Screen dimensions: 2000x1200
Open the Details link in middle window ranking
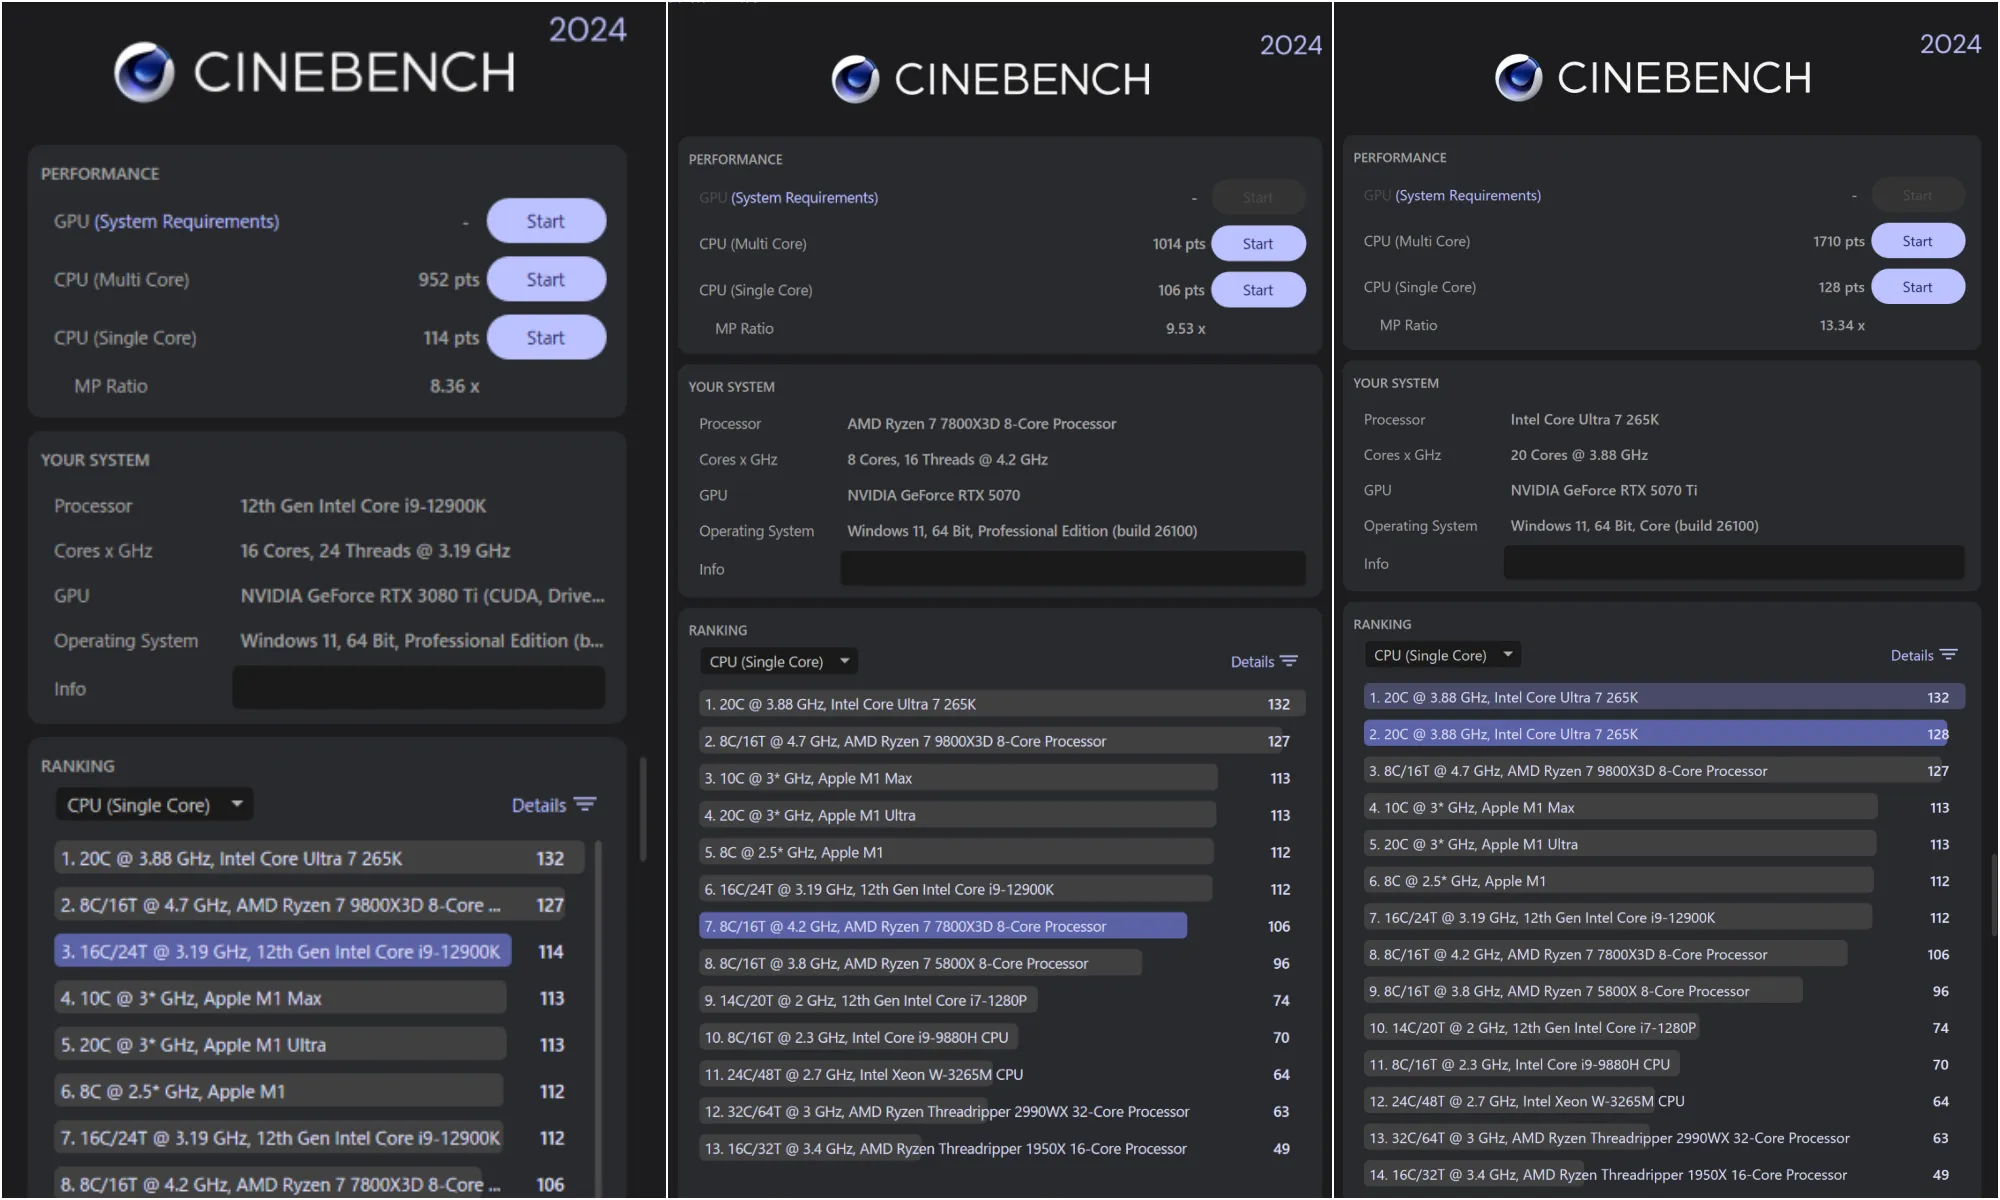[1252, 662]
